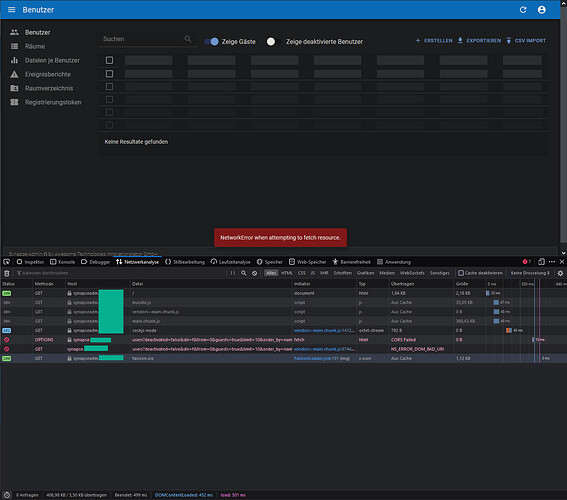
Task: Open the hamburger menu in the header
Action: tap(12, 10)
